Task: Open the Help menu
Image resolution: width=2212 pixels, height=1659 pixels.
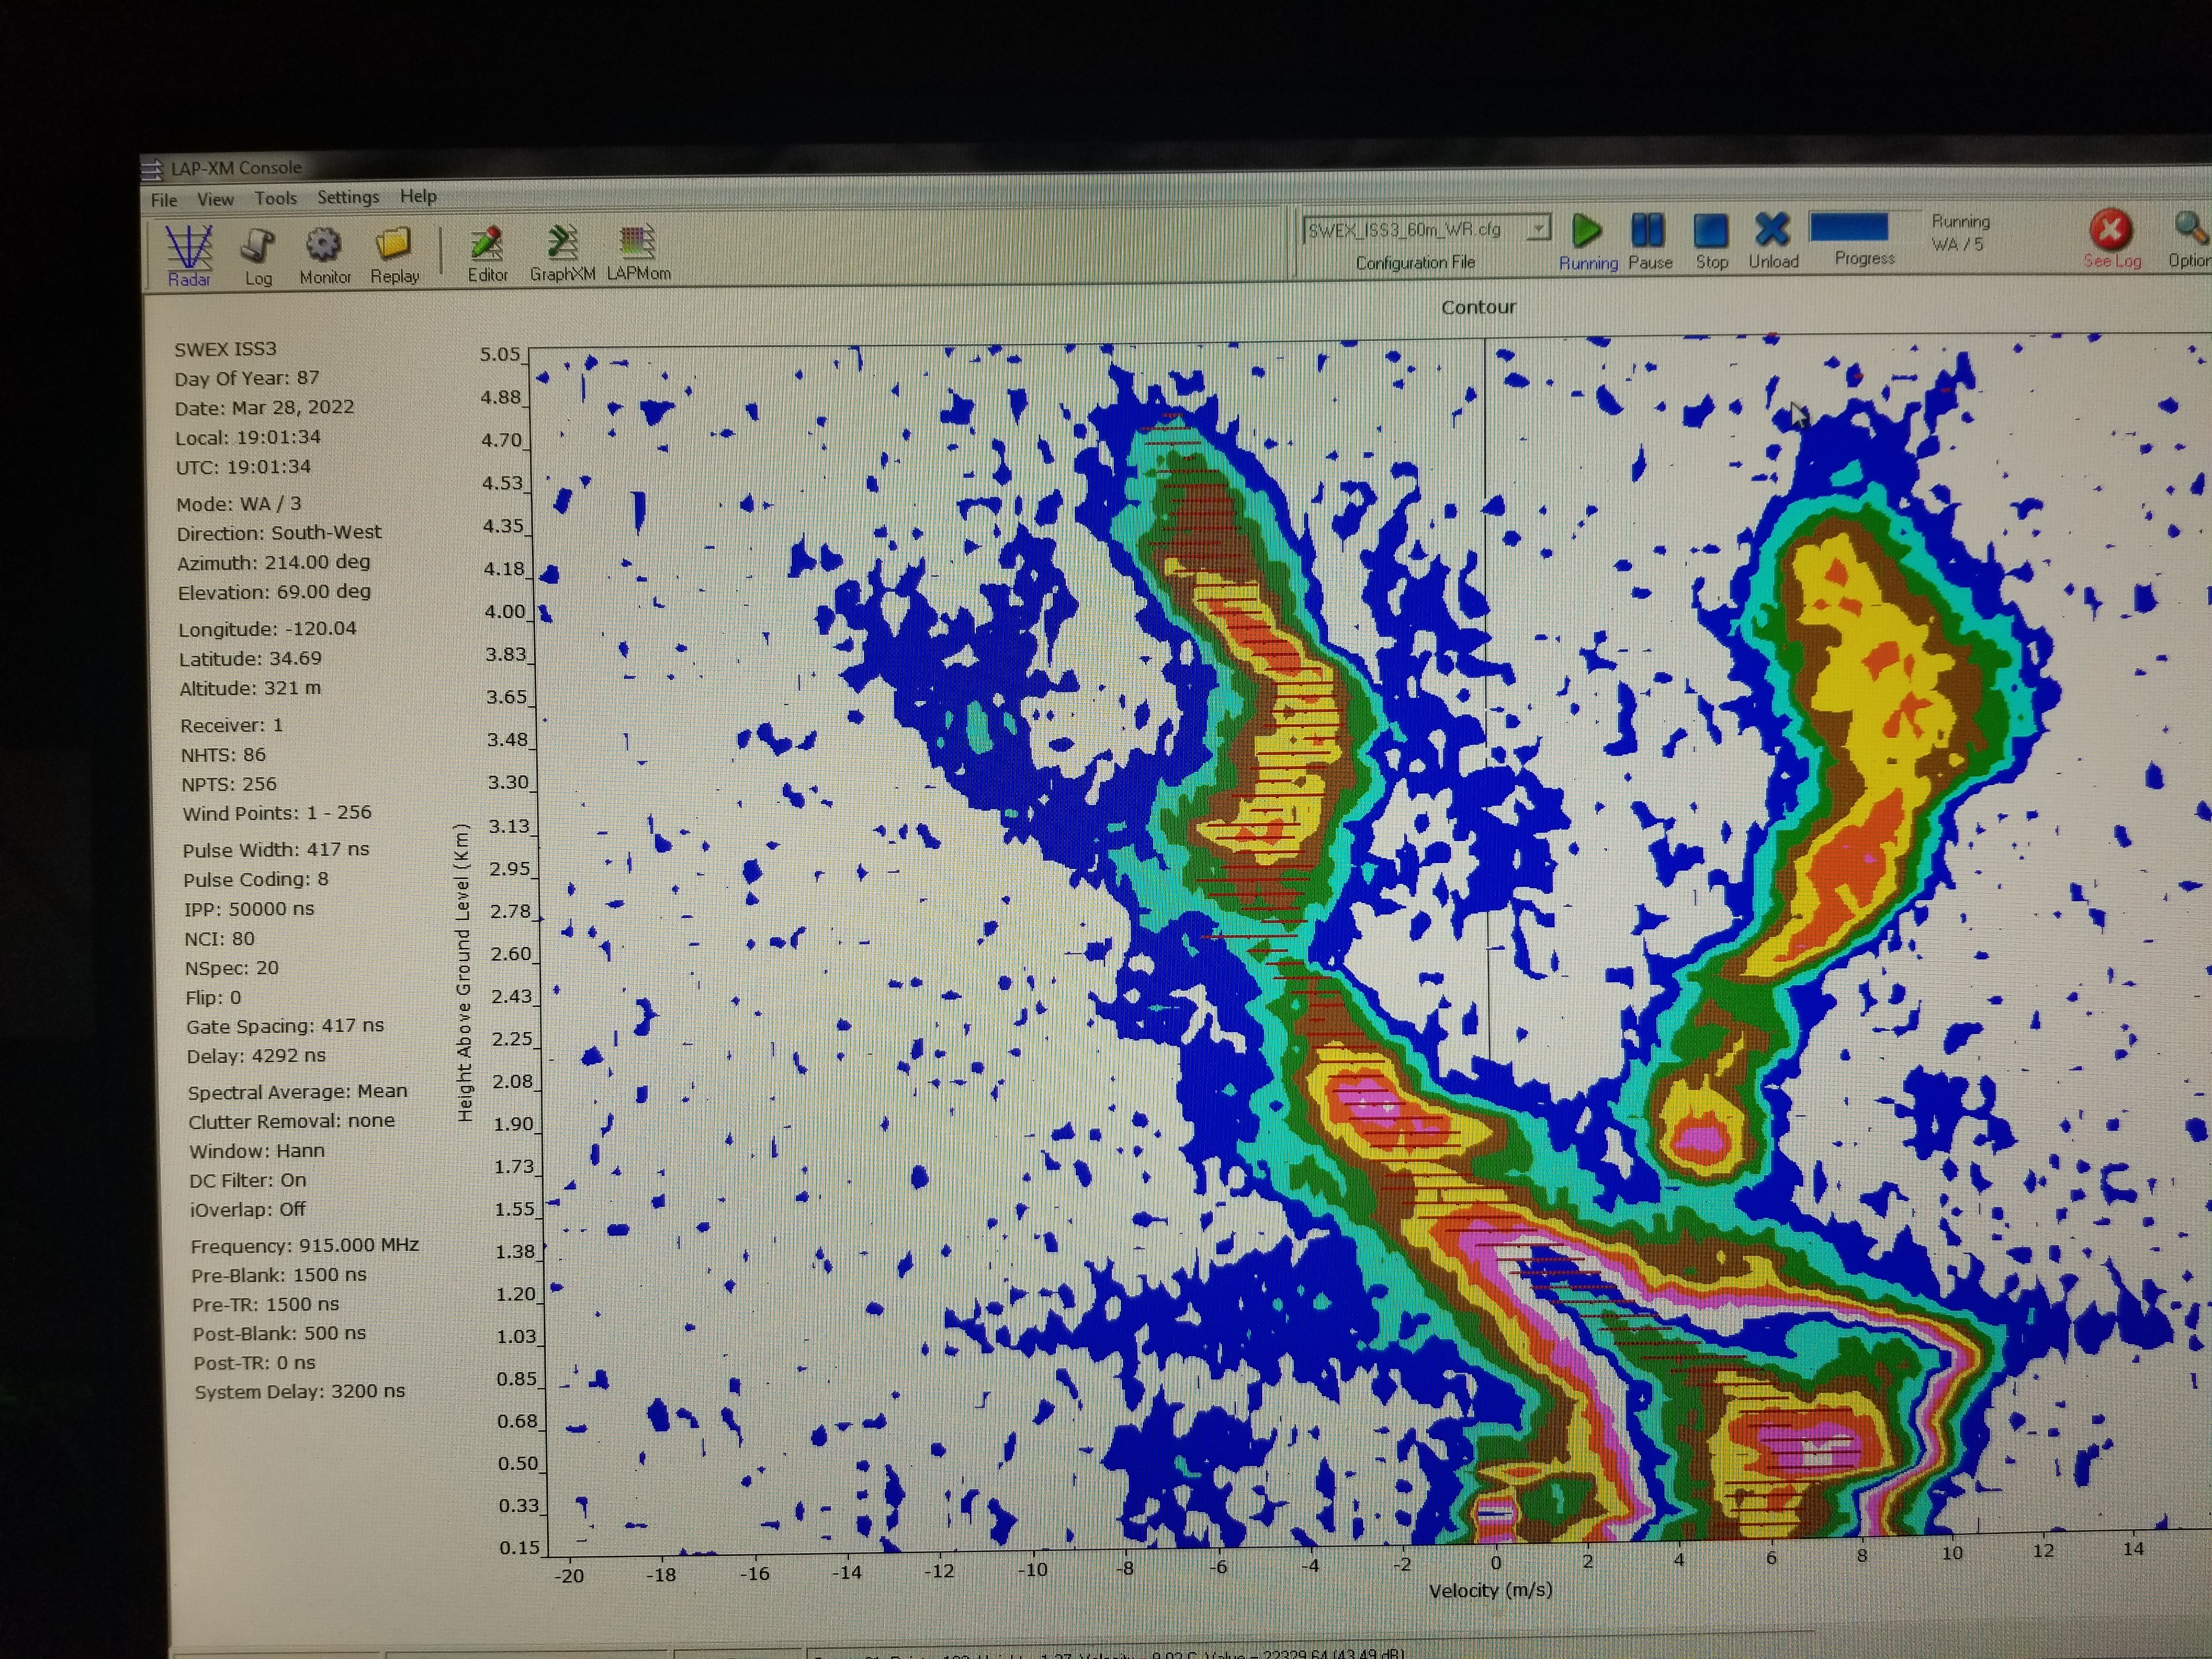Action: point(418,196)
